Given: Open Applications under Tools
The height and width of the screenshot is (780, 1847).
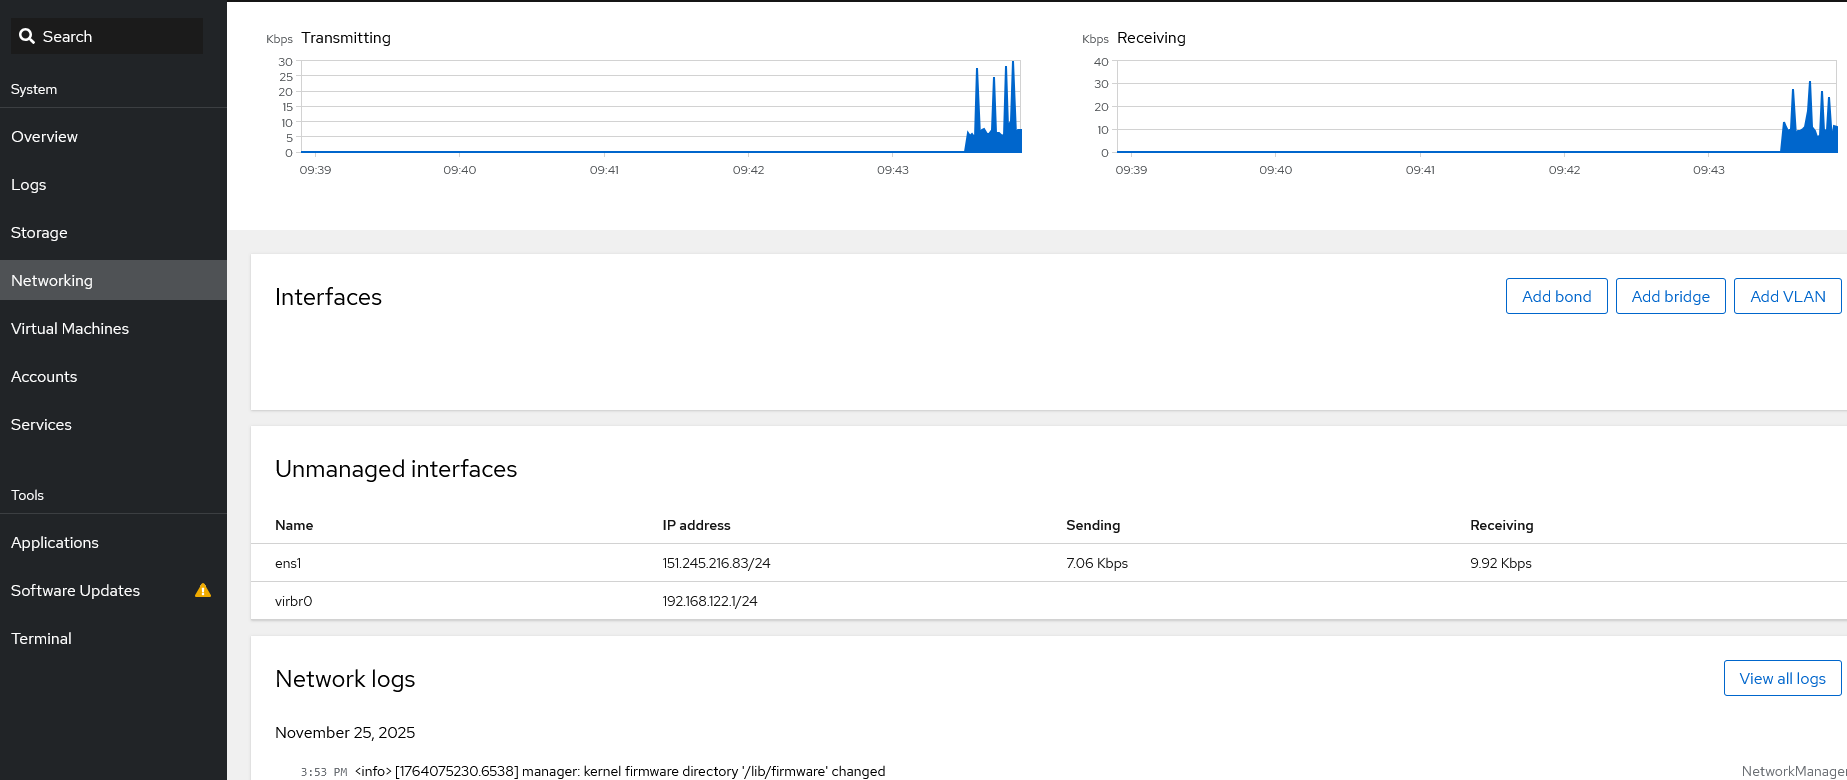Looking at the screenshot, I should tap(55, 543).
